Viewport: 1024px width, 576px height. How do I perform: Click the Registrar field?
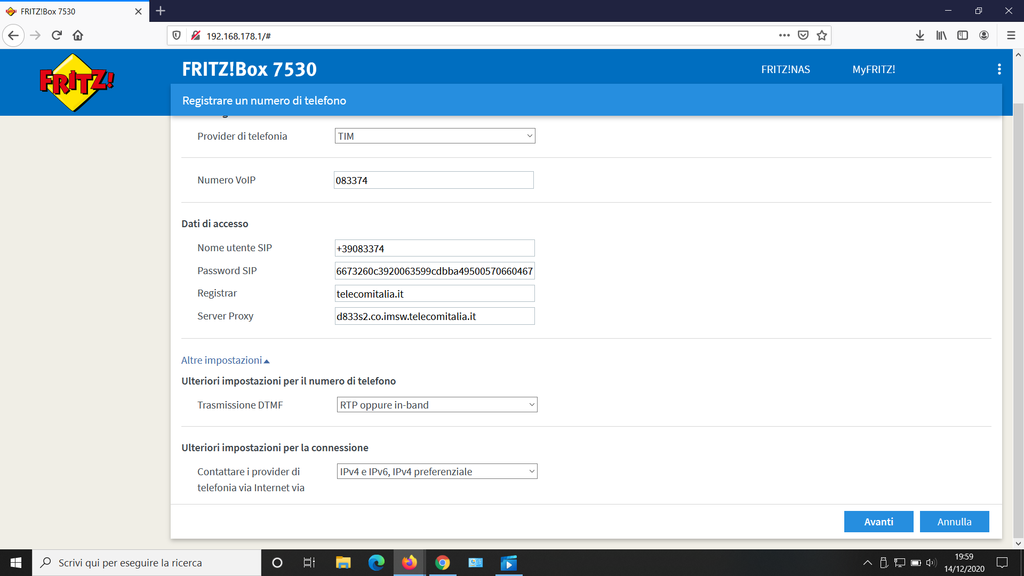click(435, 294)
